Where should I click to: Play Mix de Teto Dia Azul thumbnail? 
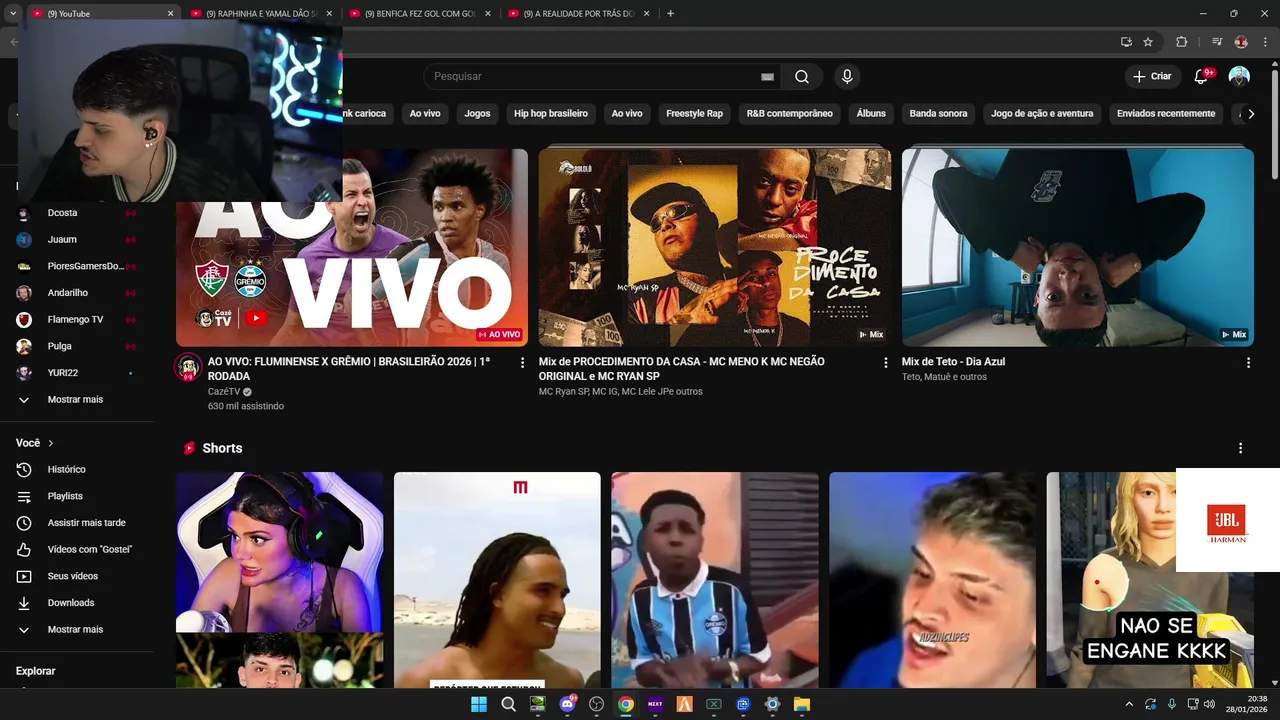(x=1078, y=247)
